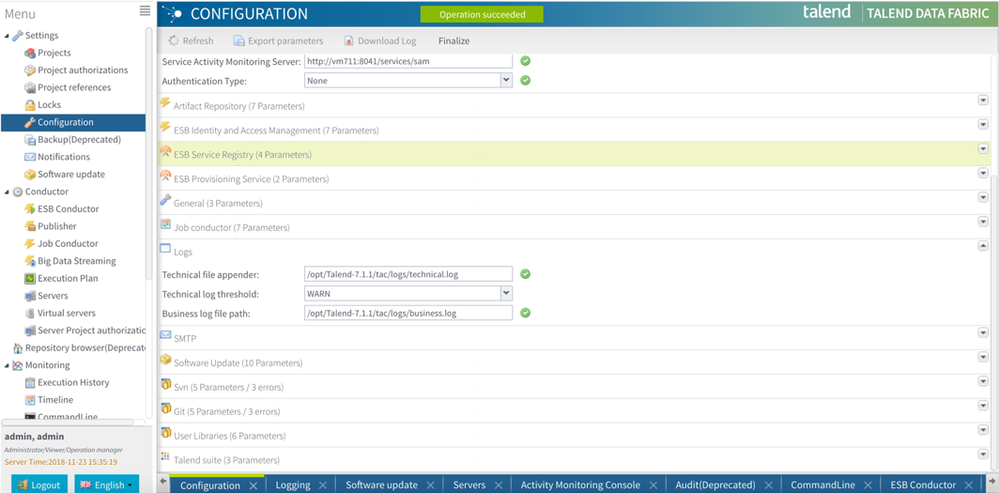
Task: Click Job conductor (7 Parameters) header
Action: click(573, 227)
